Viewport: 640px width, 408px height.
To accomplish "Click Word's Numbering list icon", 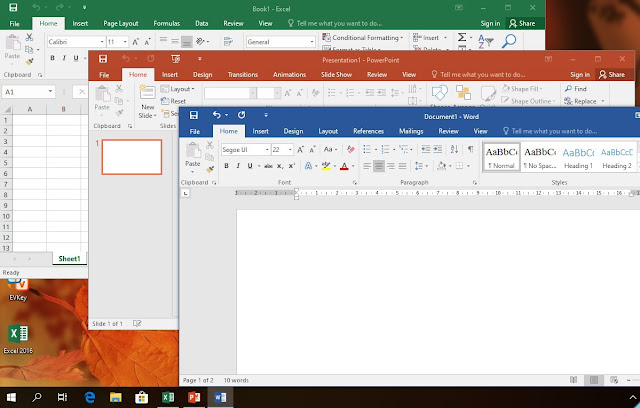I will pos(385,149).
